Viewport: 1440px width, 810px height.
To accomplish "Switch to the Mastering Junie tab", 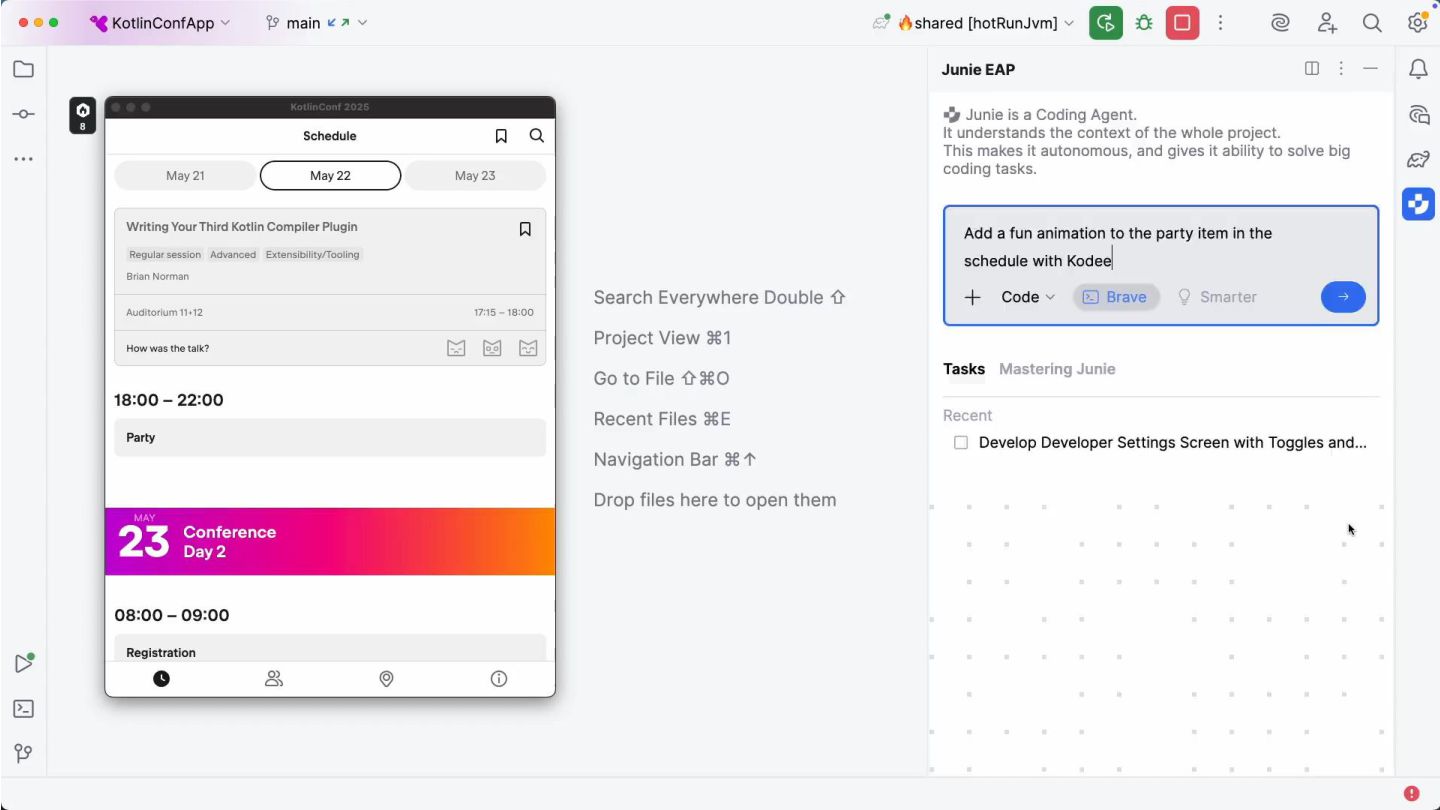I will pyautogui.click(x=1057, y=369).
